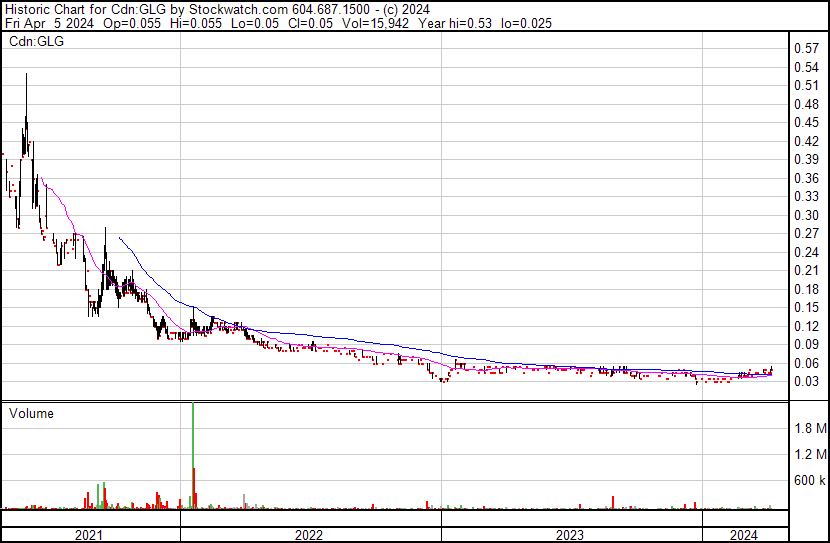Click the 'Op=0.055' open value
Viewport: 830px width, 543px height.
click(x=132, y=23)
